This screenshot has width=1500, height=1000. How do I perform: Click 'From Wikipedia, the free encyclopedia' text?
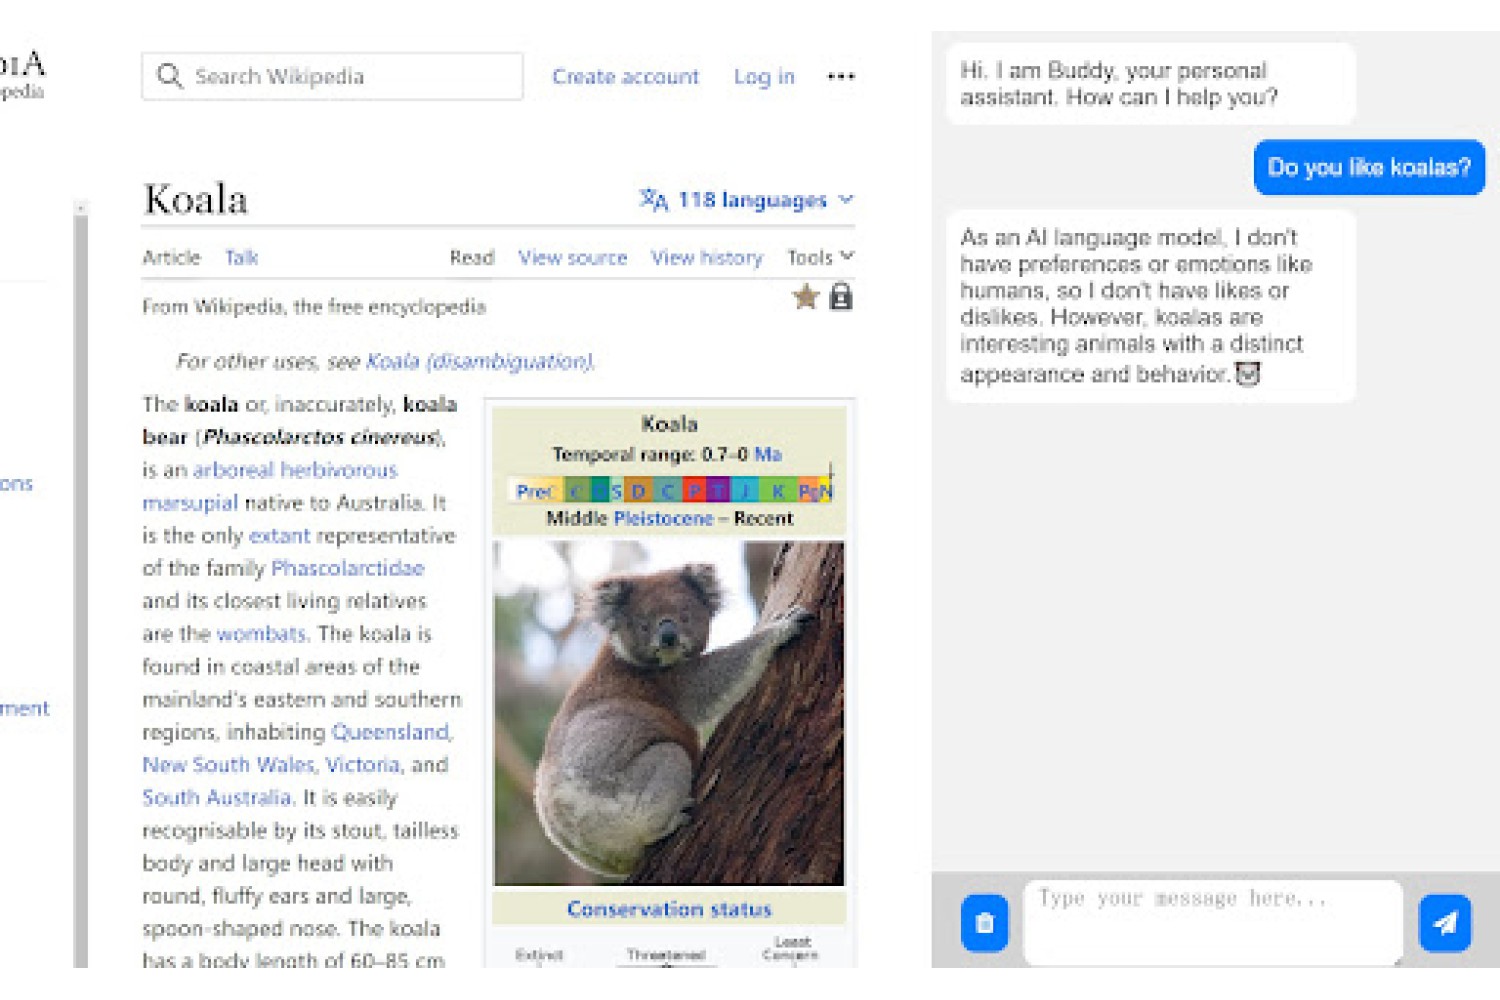coord(314,306)
